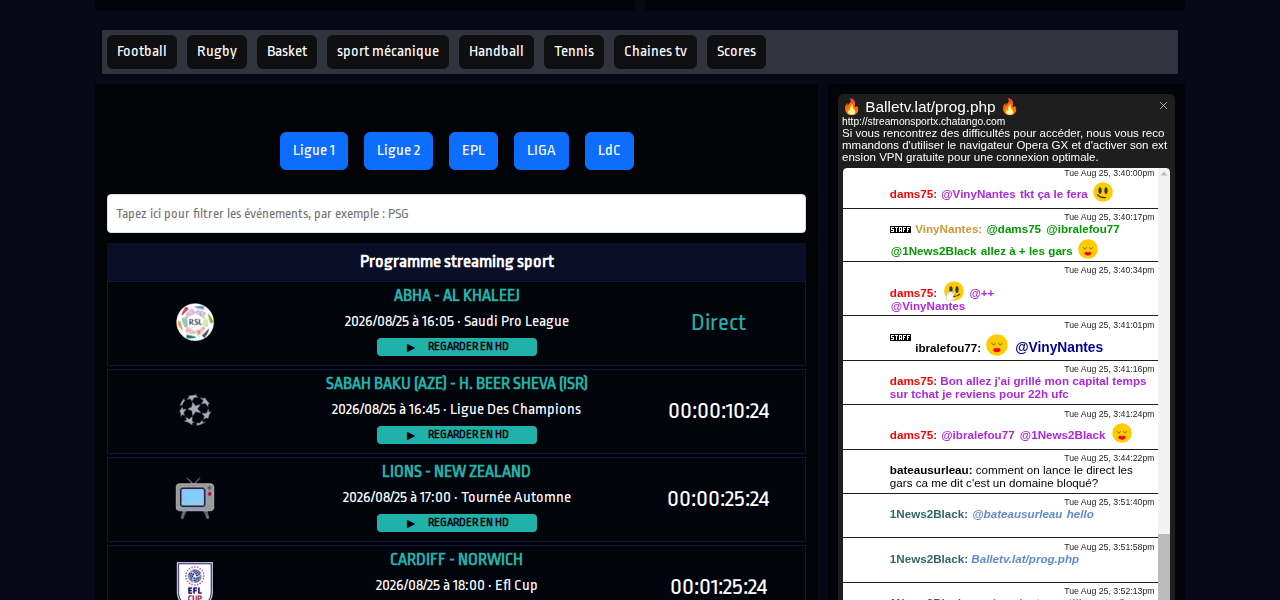Filter events by LdC
Screen dimensions: 1280x600
(609, 151)
